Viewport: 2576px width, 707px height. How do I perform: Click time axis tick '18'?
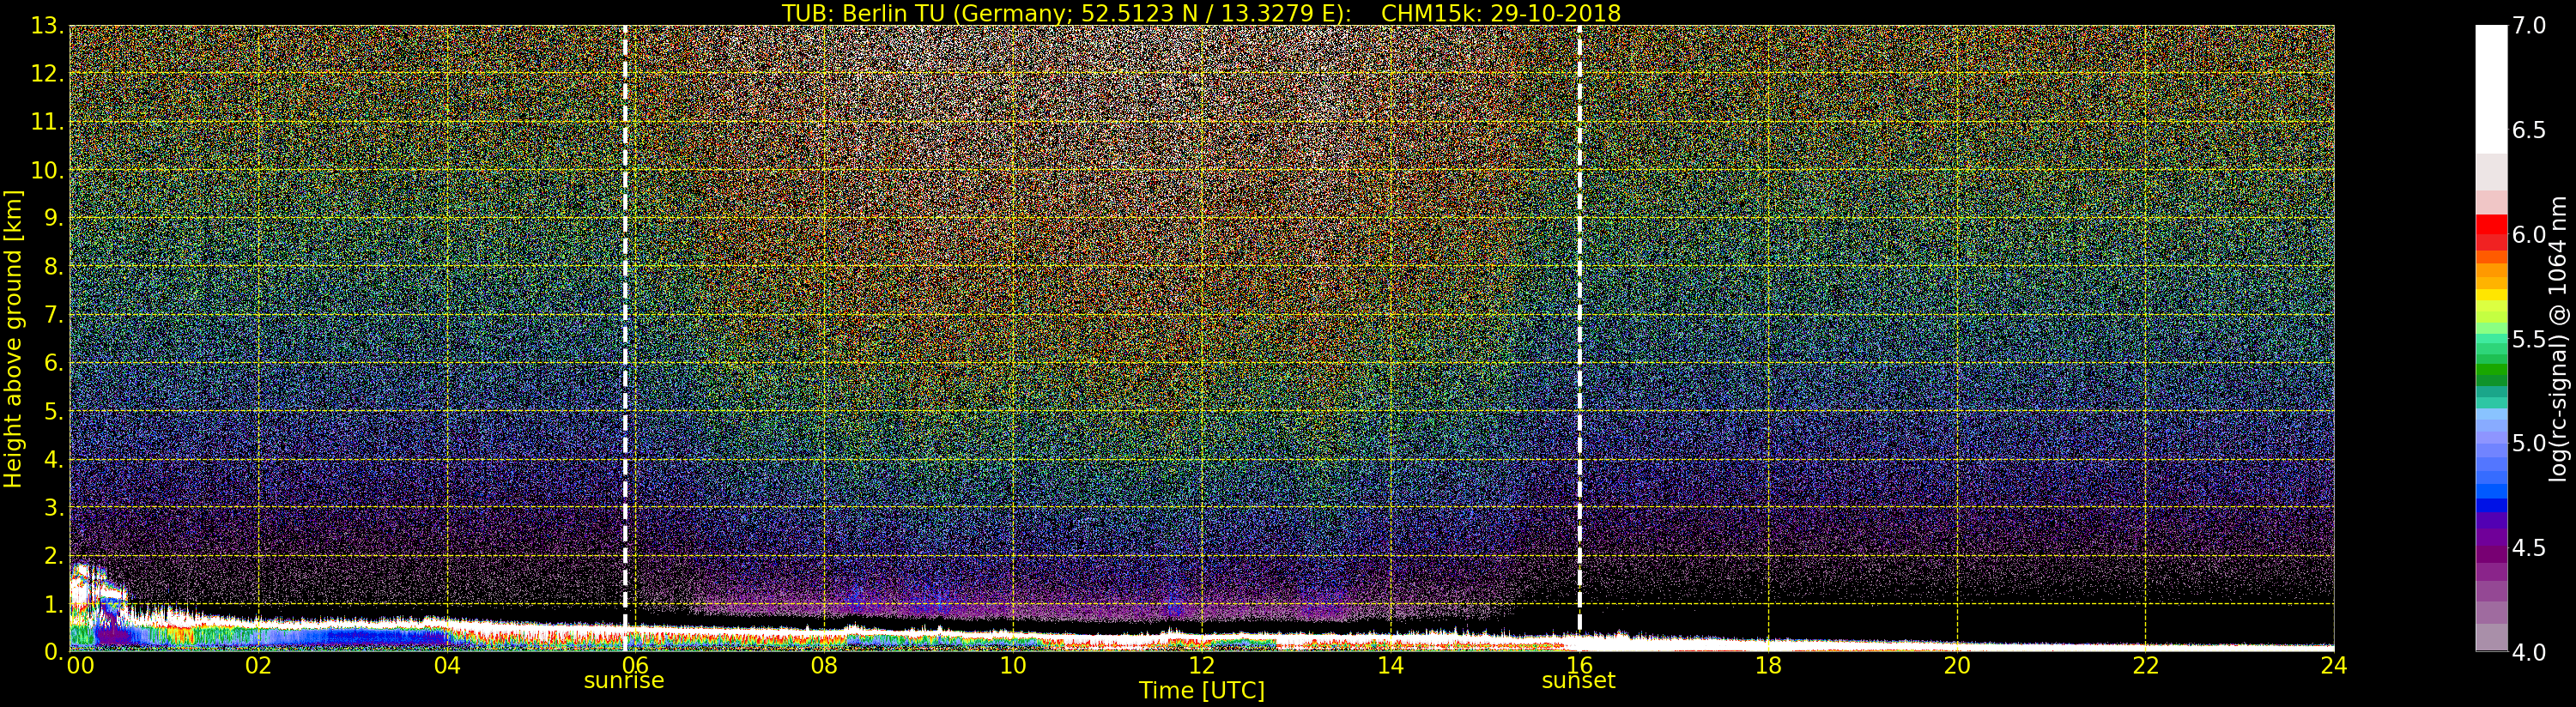(1768, 665)
